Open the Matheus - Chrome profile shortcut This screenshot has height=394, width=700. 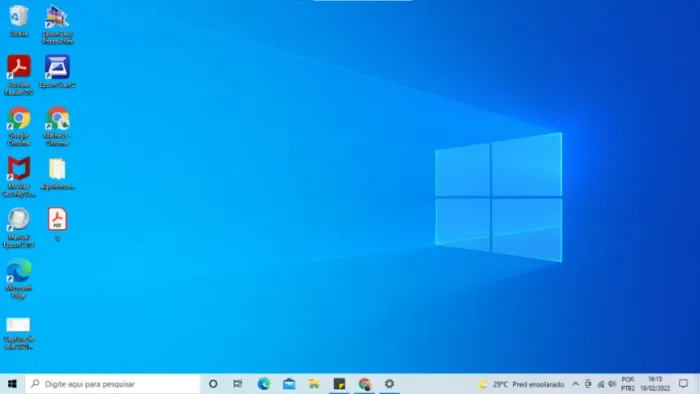(x=57, y=126)
